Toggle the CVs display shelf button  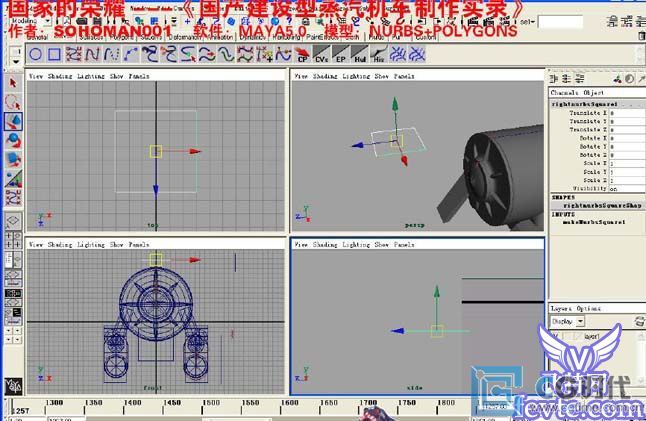coord(321,54)
